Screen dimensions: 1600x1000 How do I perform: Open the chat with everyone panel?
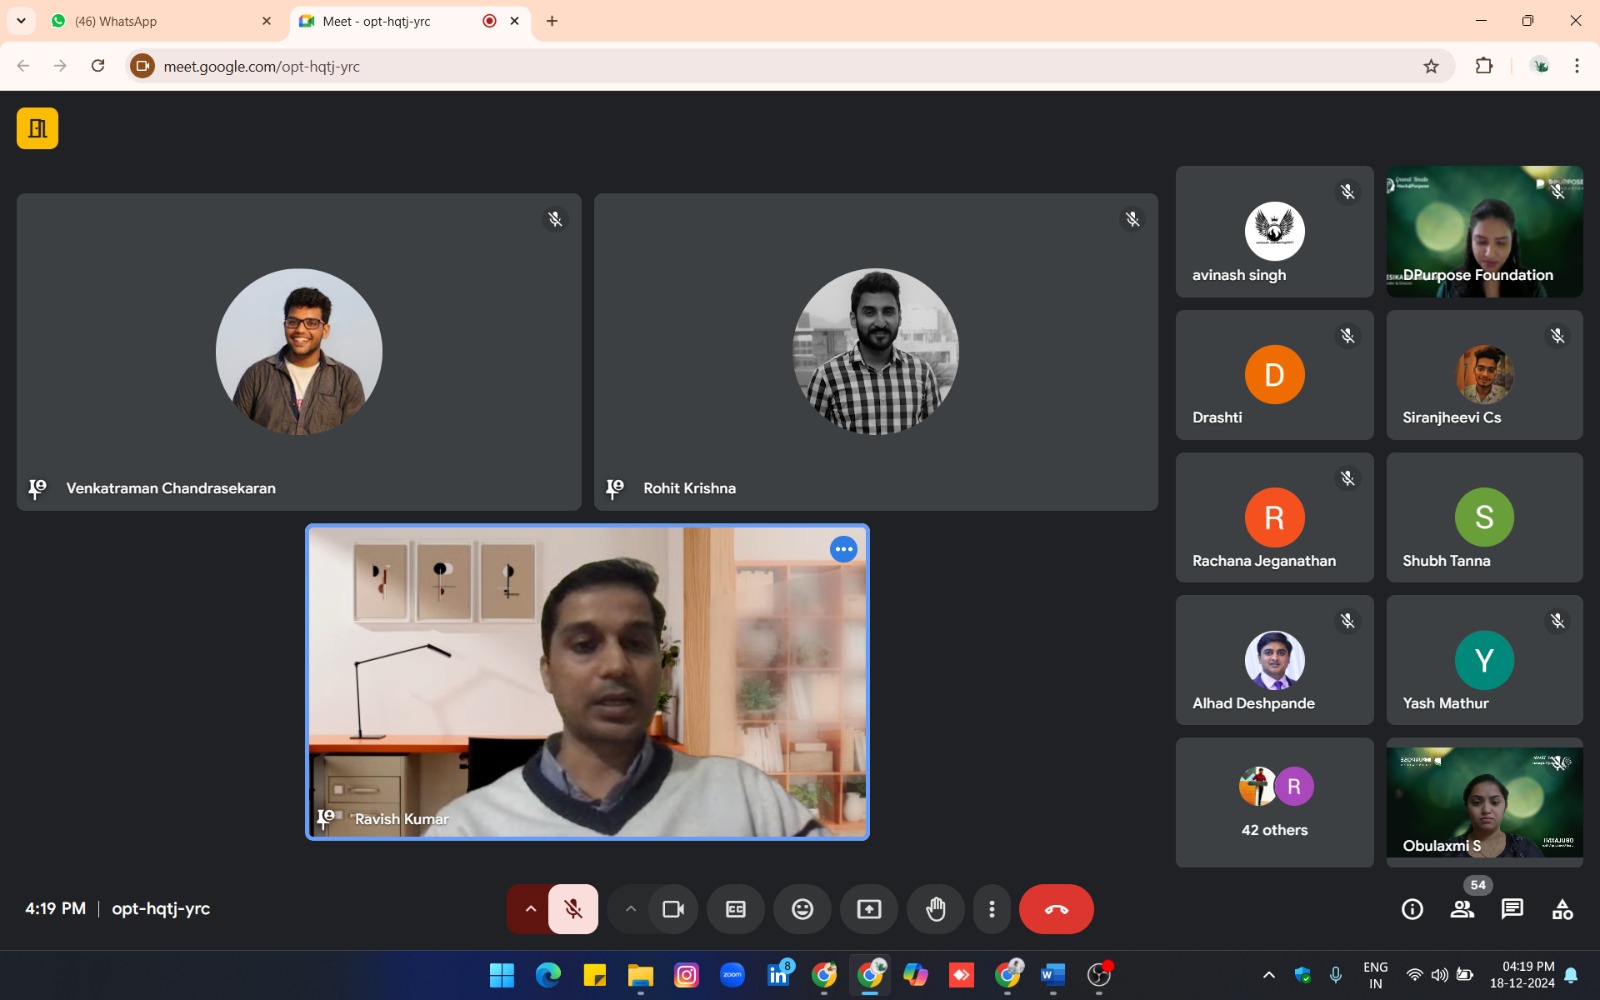pos(1512,909)
